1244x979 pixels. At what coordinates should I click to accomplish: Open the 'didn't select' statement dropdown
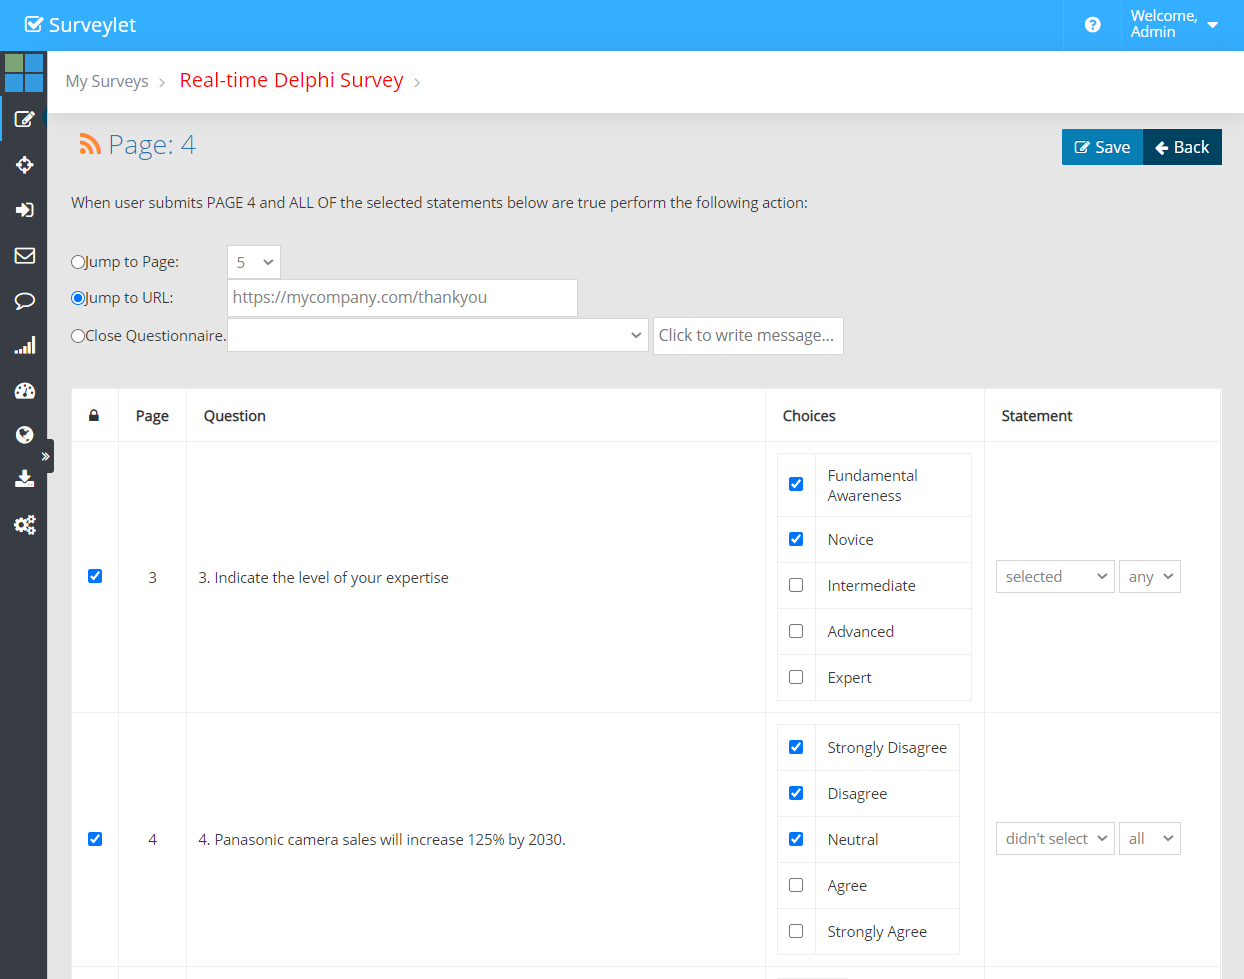coord(1054,839)
